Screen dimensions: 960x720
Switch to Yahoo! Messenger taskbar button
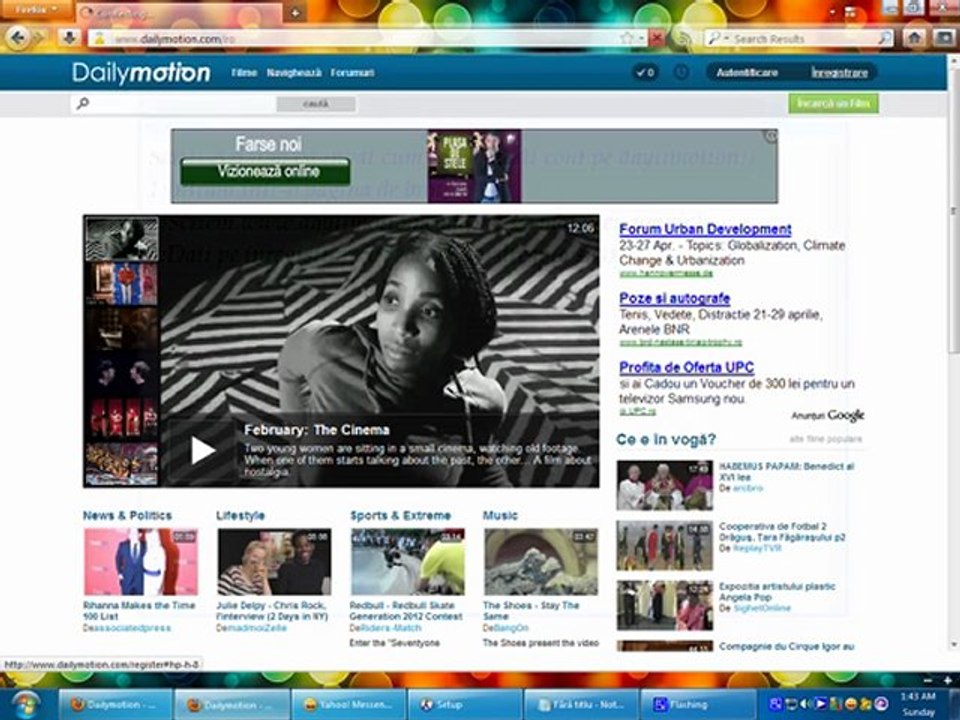tap(348, 705)
